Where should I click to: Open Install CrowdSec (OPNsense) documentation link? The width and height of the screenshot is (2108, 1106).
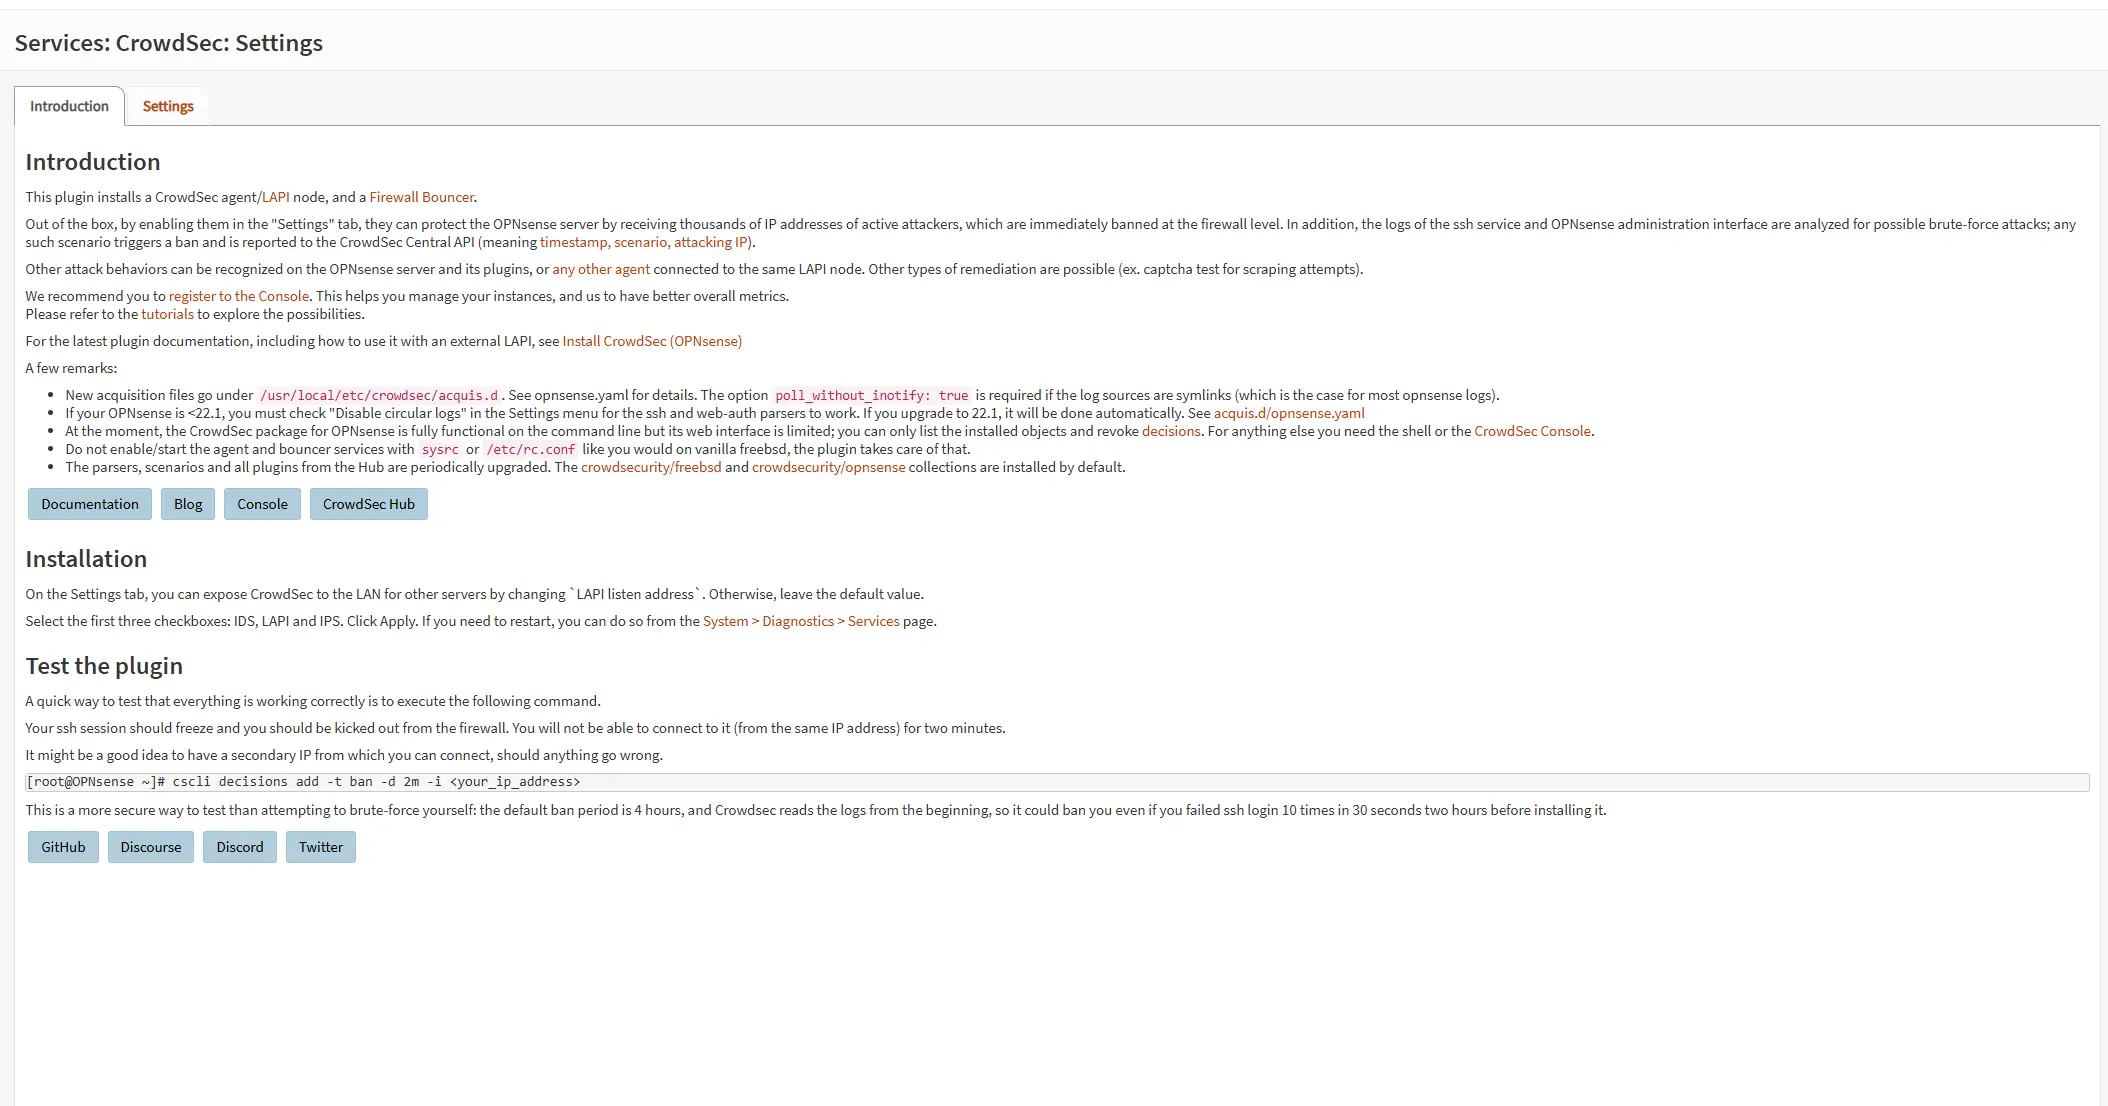click(652, 341)
